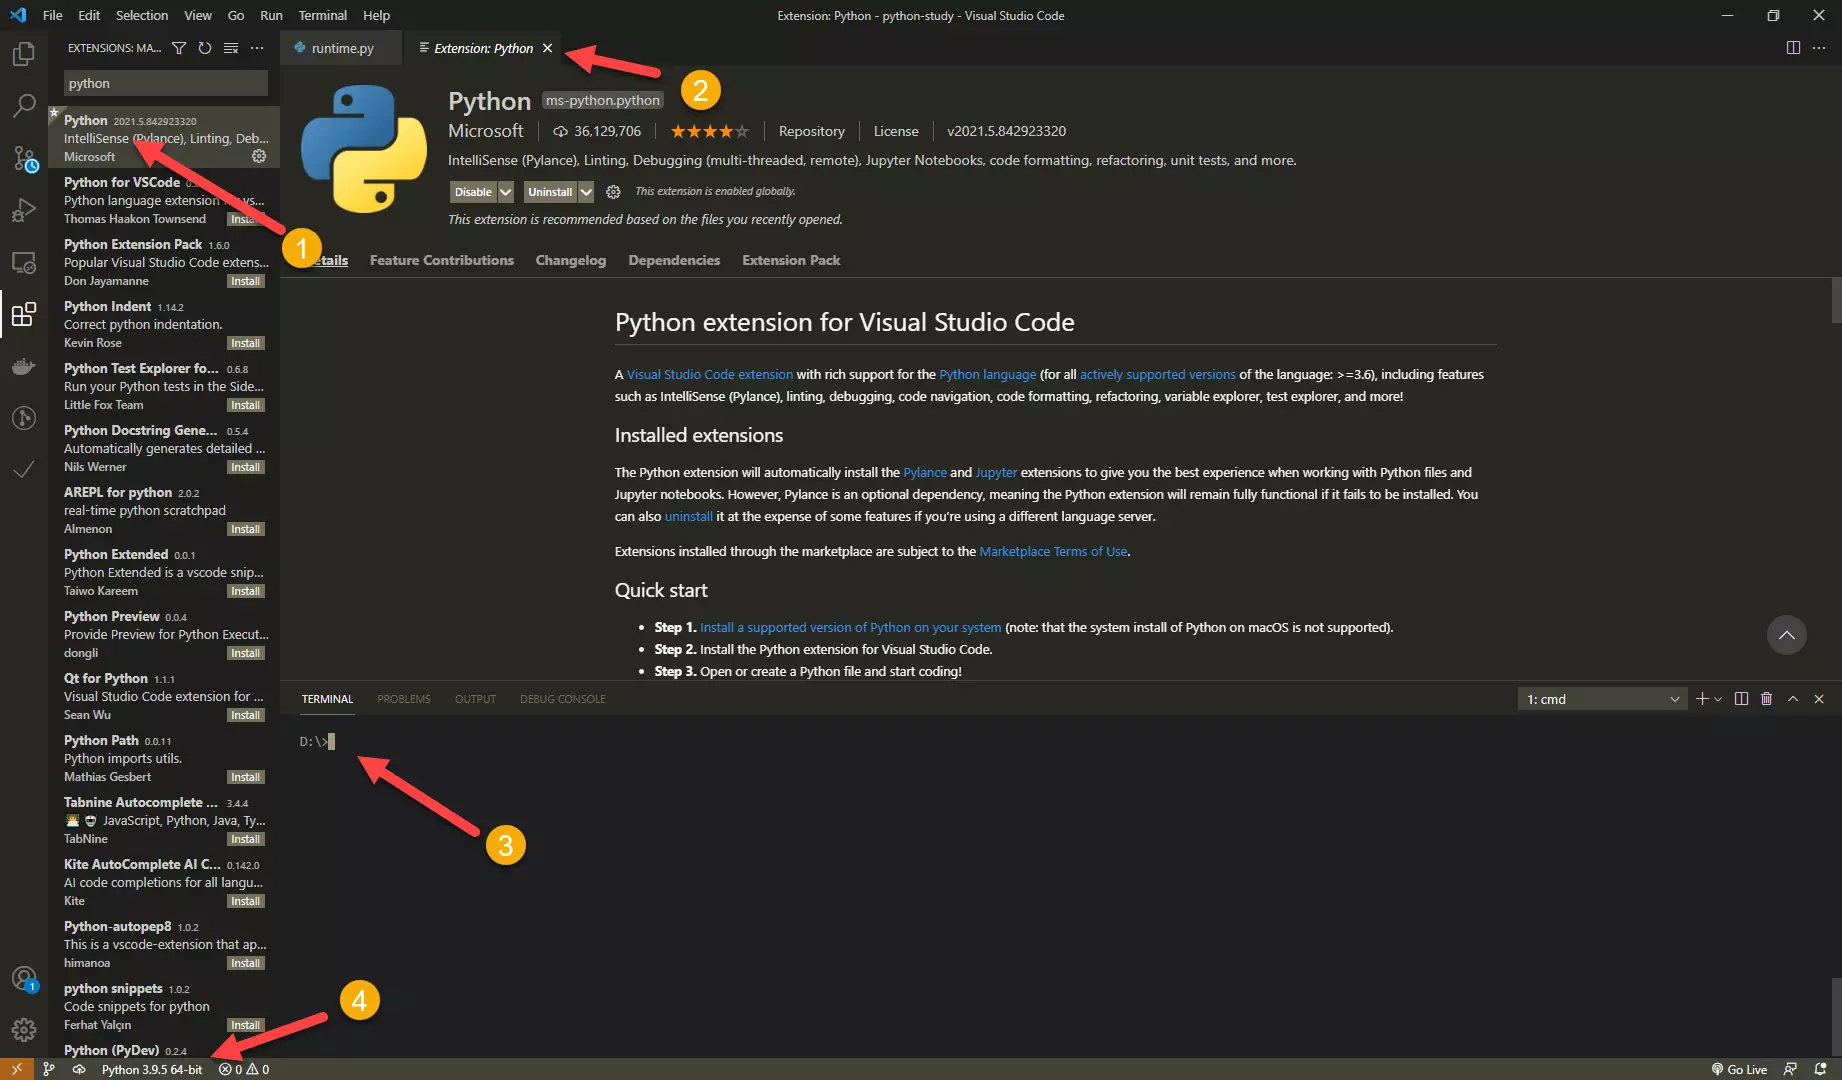This screenshot has height=1080, width=1842.
Task: Open feedback icon in status bar
Action: [1790, 1069]
